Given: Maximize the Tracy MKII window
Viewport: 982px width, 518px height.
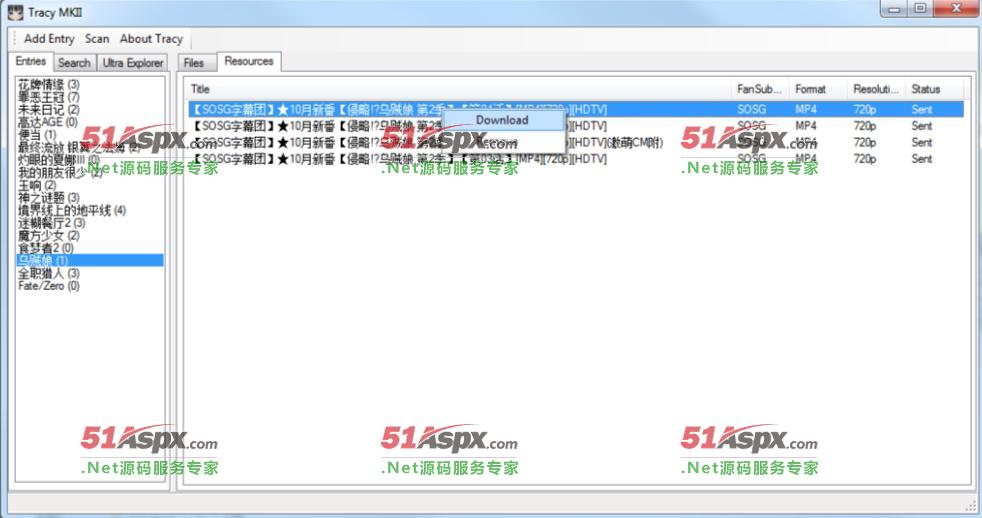Looking at the screenshot, I should coord(920,9).
